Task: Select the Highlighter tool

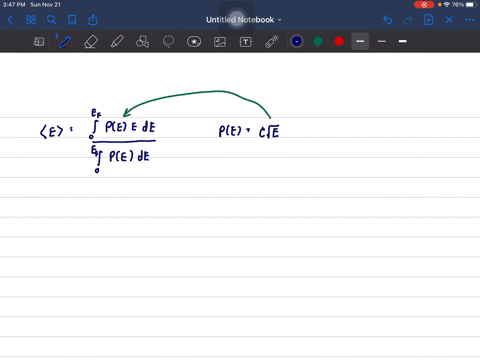Action: pyautogui.click(x=117, y=42)
